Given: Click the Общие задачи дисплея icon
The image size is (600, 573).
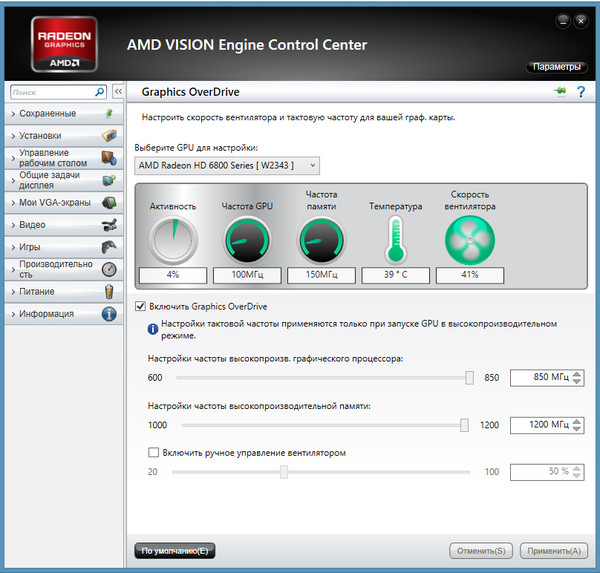Looking at the screenshot, I should [x=109, y=180].
